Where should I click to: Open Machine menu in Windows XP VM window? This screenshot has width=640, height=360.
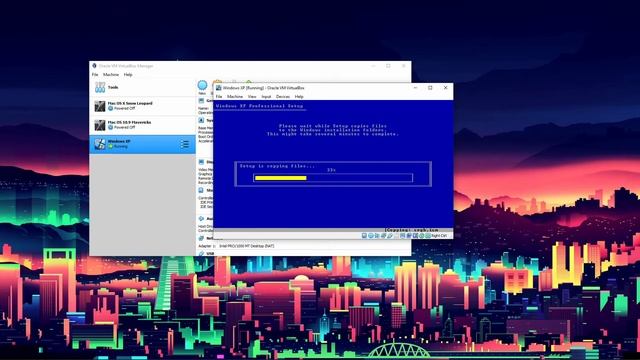[235, 97]
